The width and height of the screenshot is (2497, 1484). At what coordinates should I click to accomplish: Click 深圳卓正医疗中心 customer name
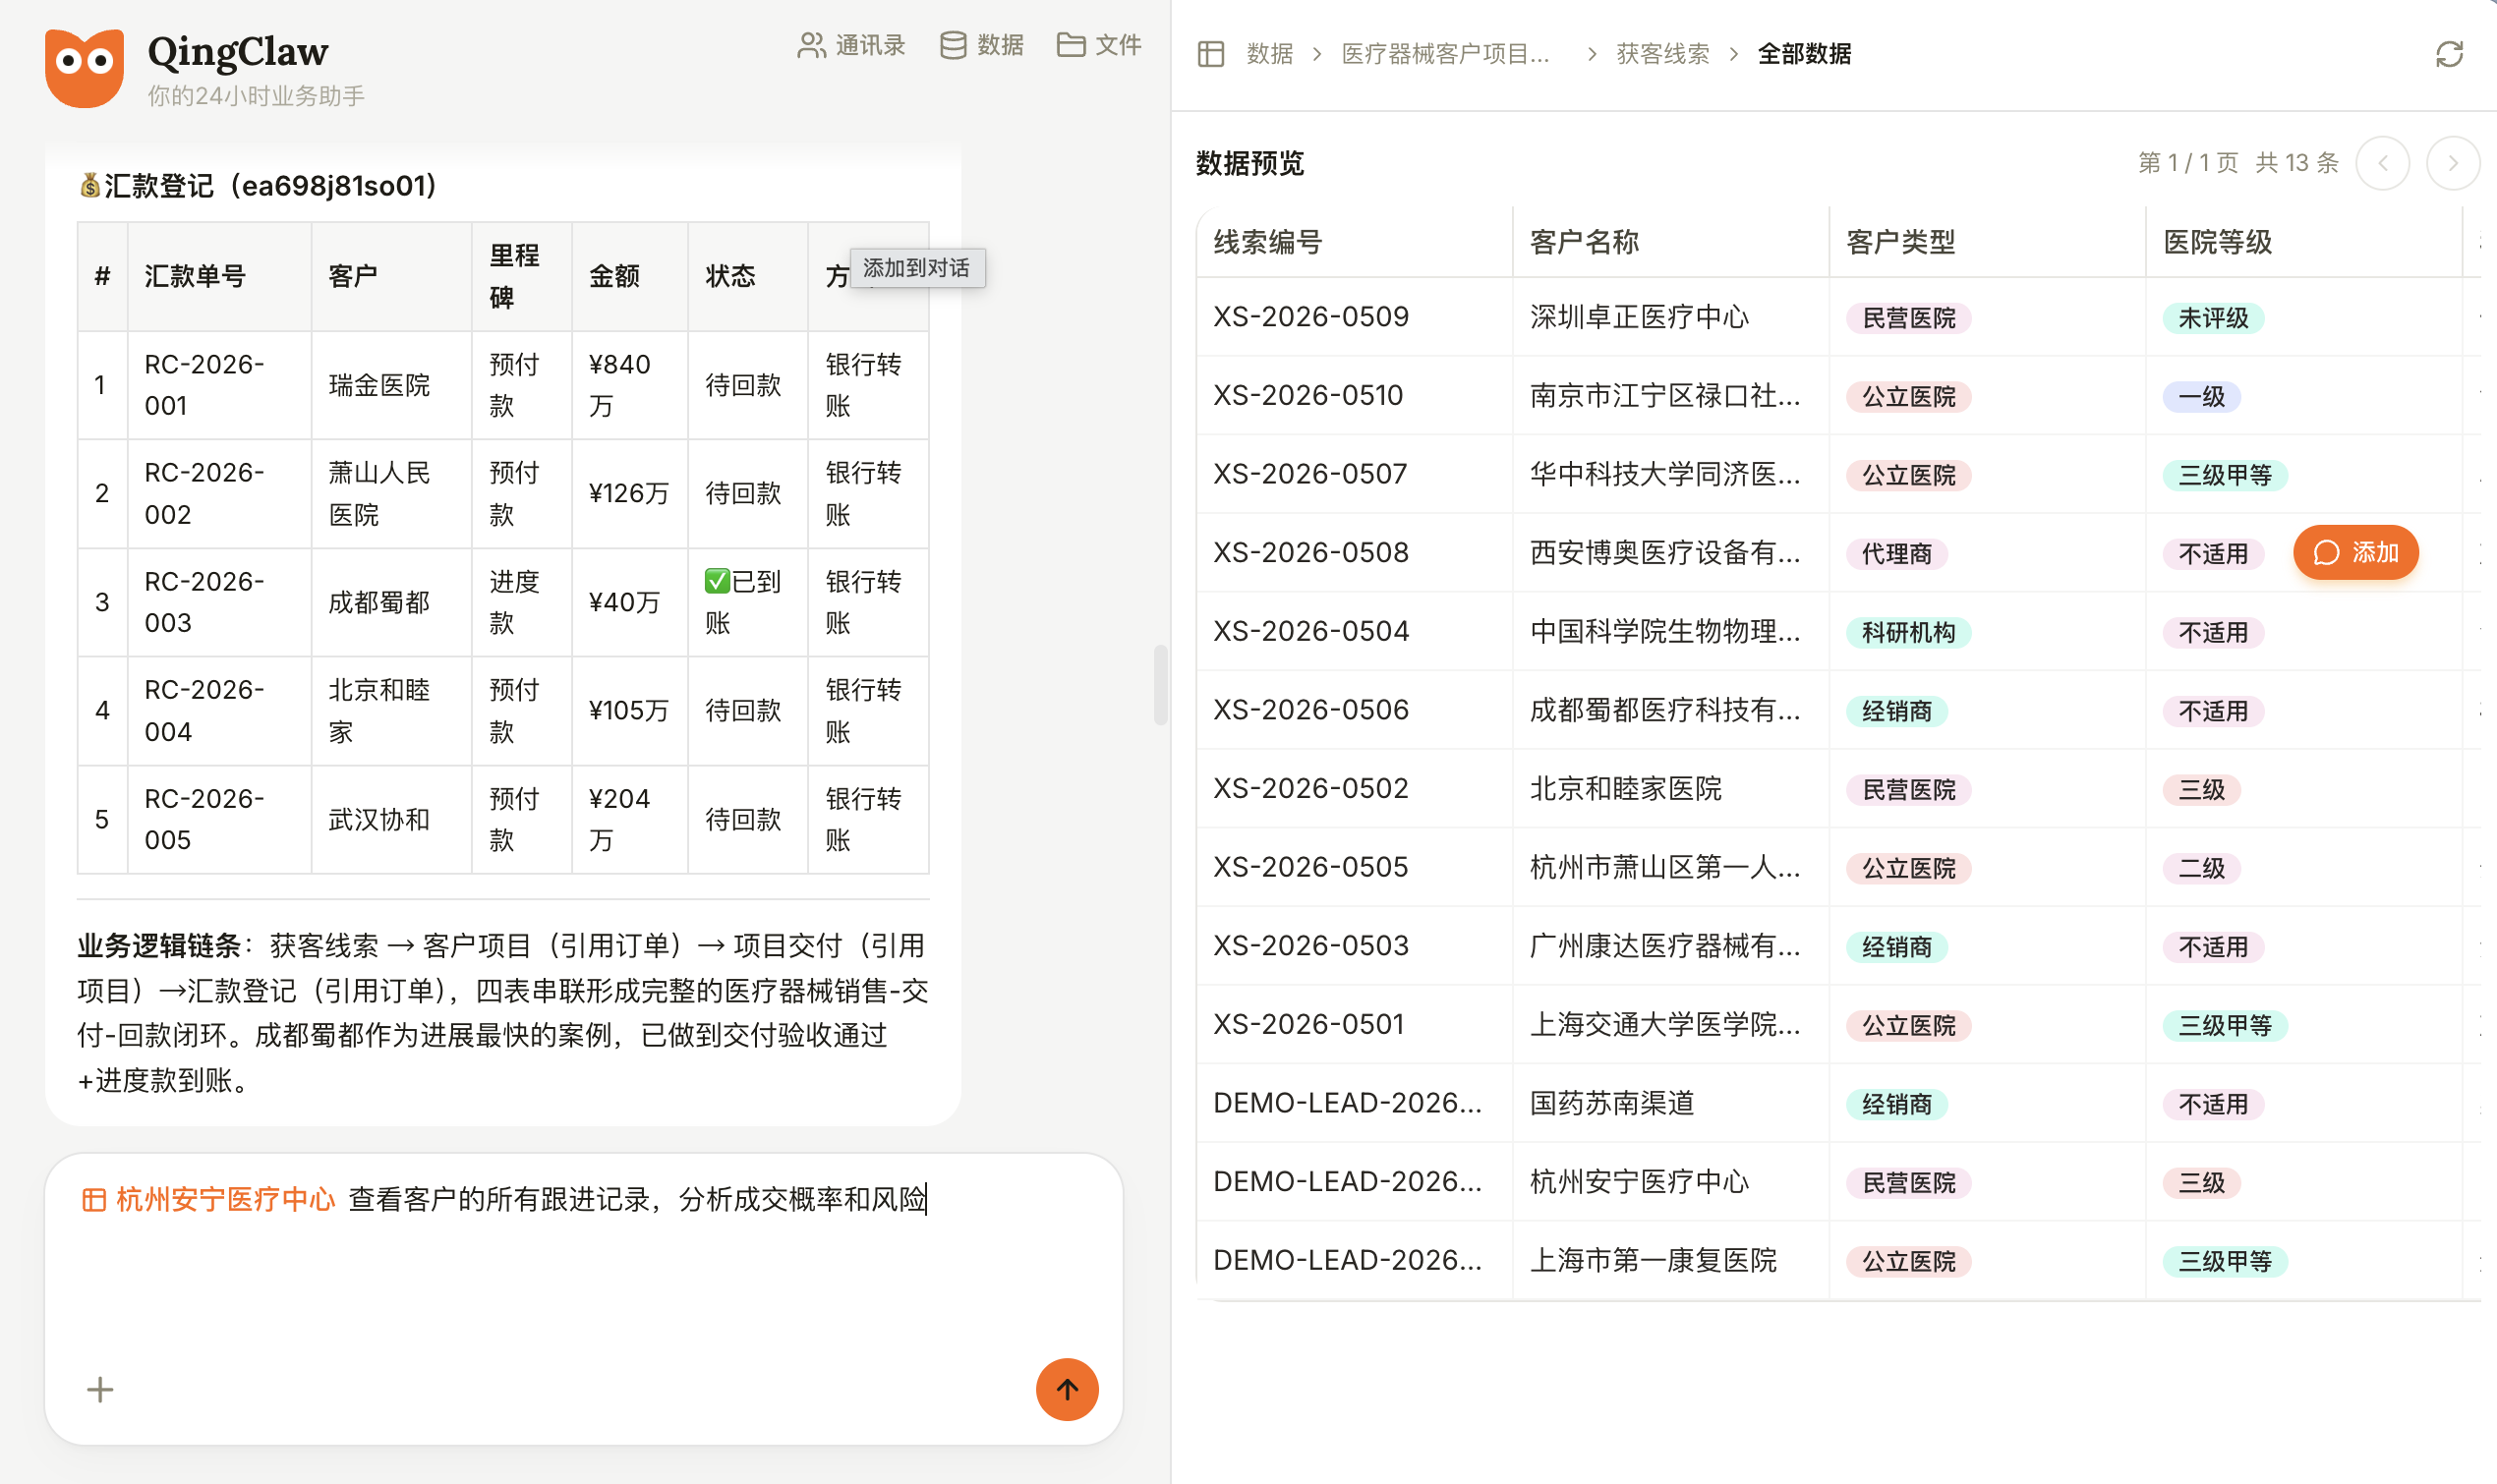(1639, 317)
